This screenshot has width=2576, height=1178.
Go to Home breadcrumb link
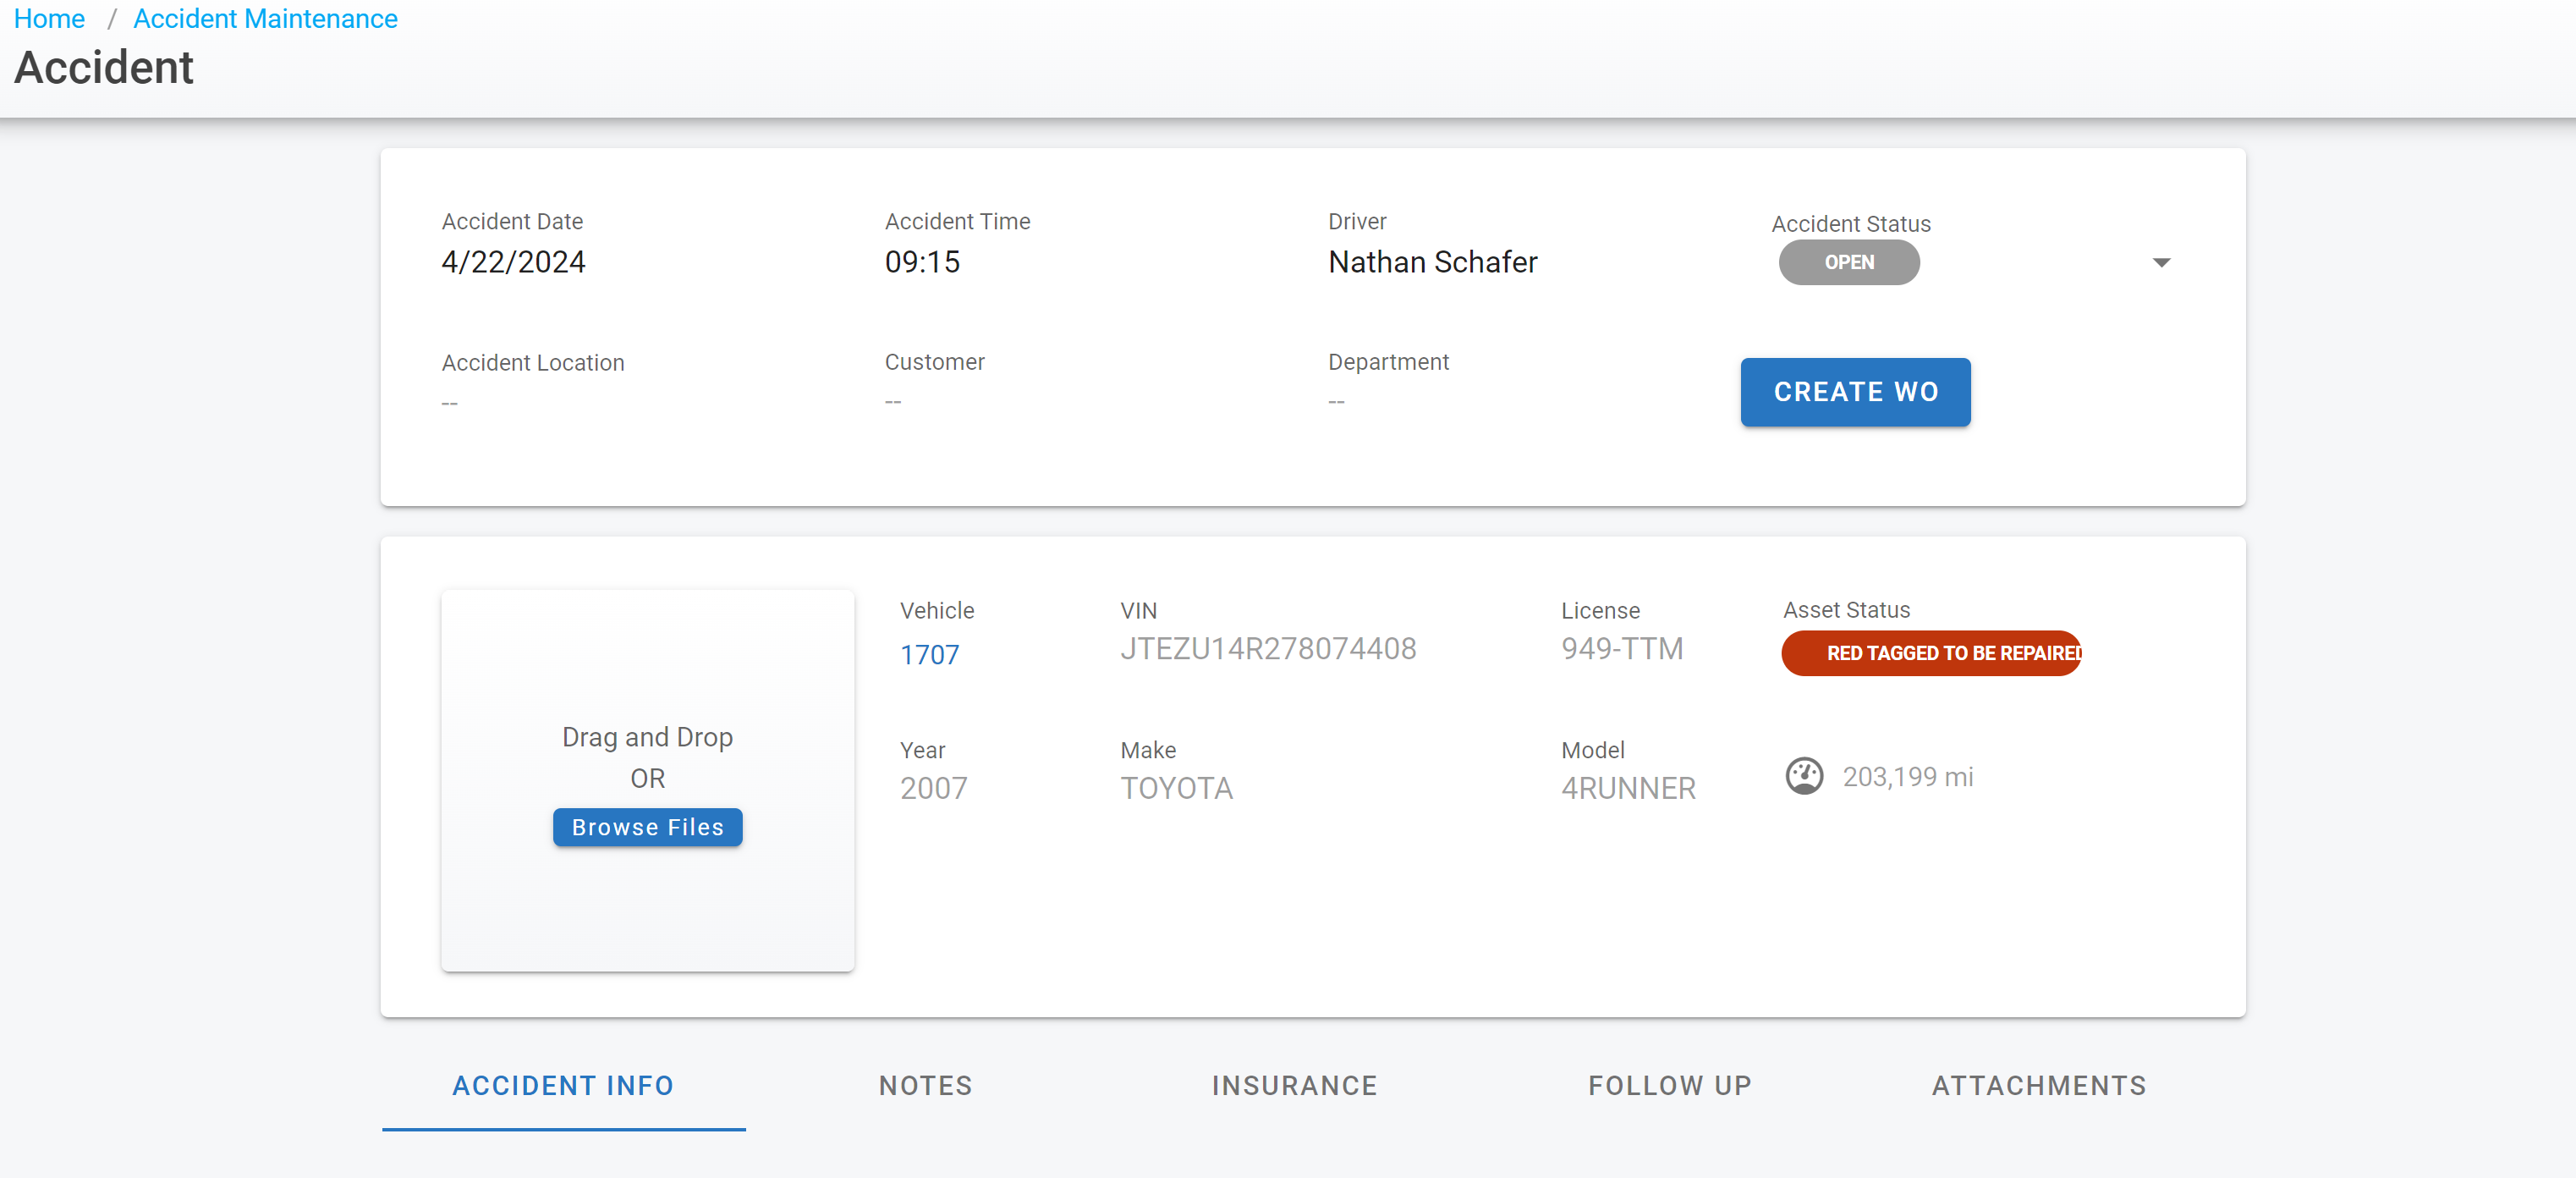tap(49, 19)
